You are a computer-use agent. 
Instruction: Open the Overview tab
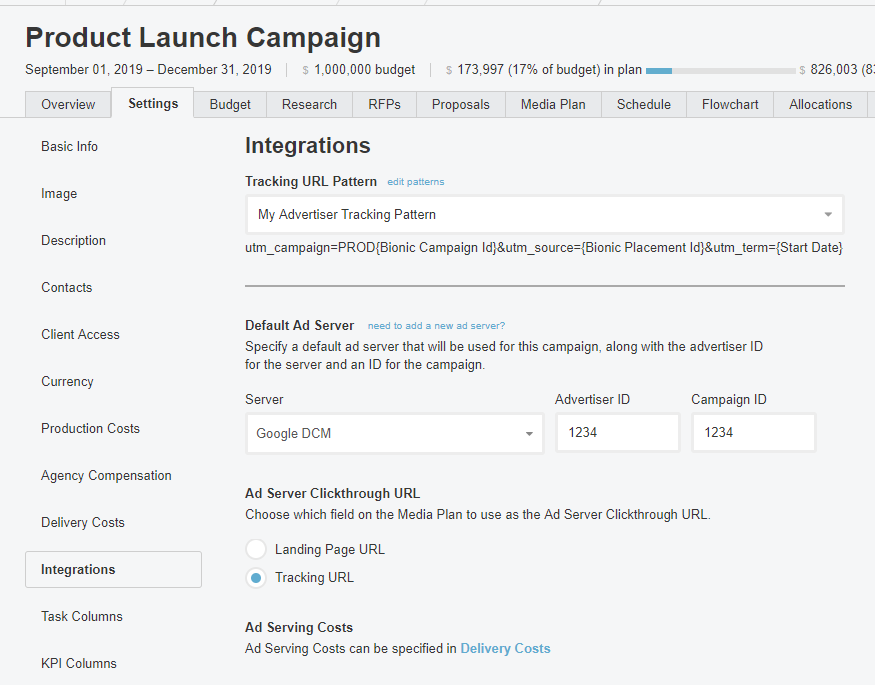(68, 104)
